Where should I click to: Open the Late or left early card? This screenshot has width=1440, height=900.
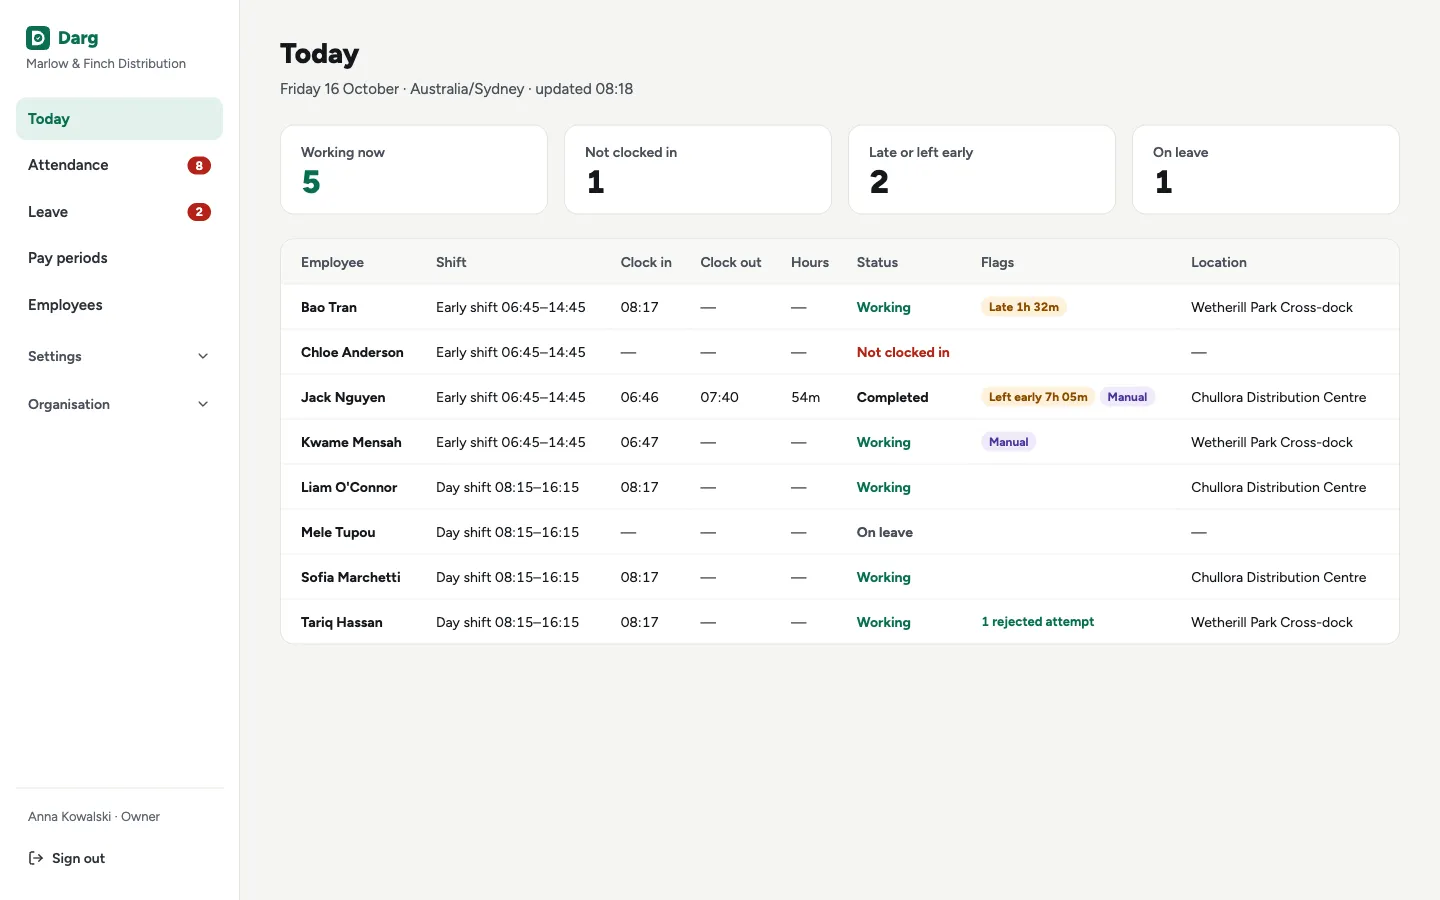click(982, 169)
